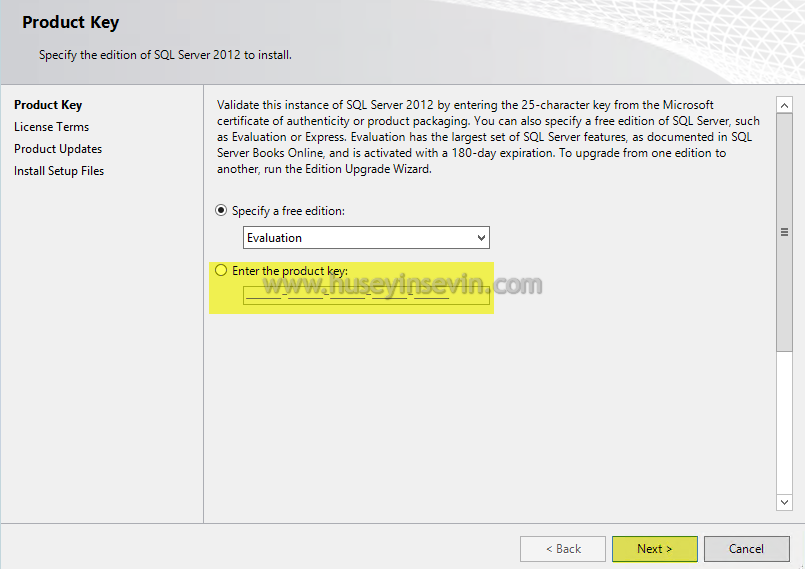The image size is (805, 569).
Task: Select the 'Specify a free edition' radio button
Action: (x=221, y=211)
